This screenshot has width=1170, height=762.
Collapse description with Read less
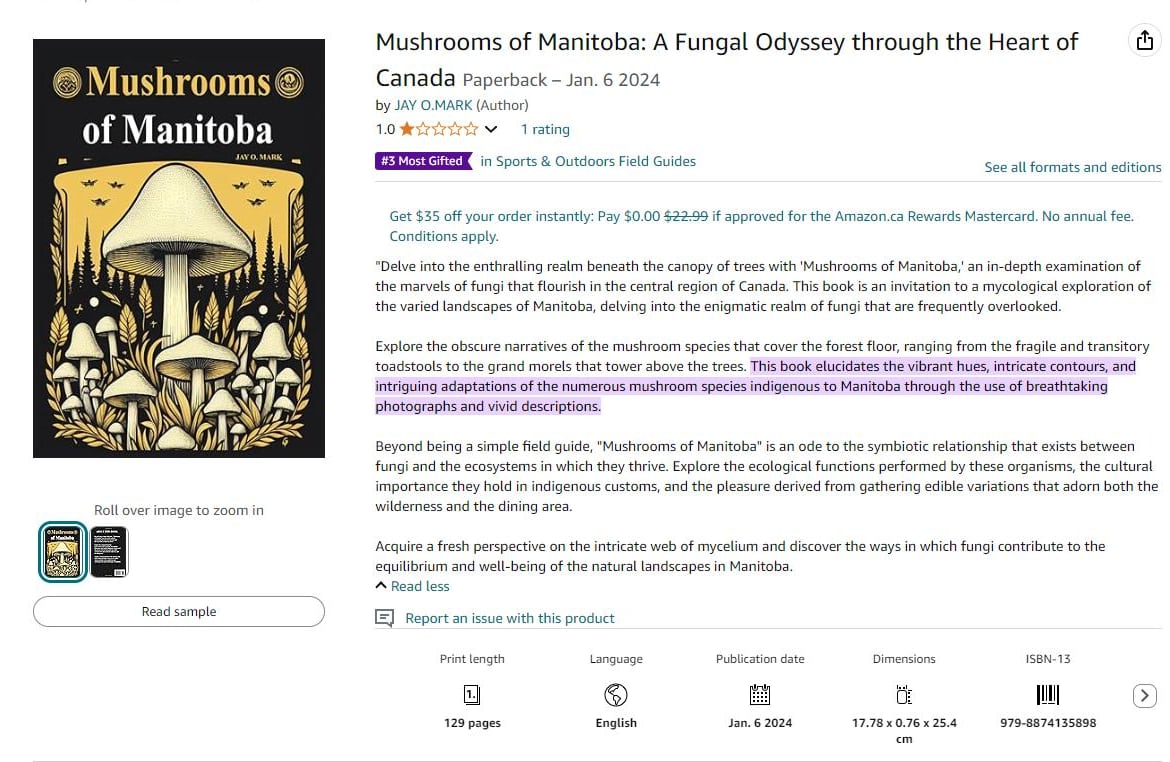[x=413, y=586]
